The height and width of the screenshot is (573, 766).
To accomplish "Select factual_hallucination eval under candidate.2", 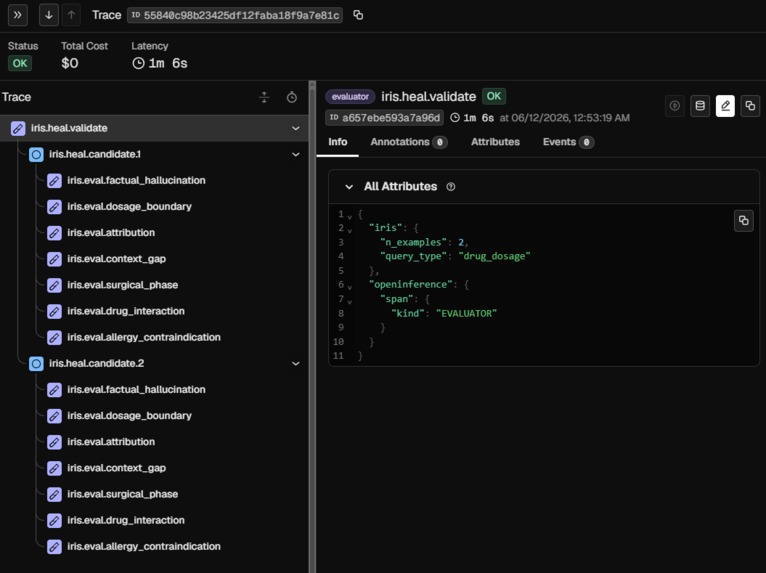I will (154, 389).
